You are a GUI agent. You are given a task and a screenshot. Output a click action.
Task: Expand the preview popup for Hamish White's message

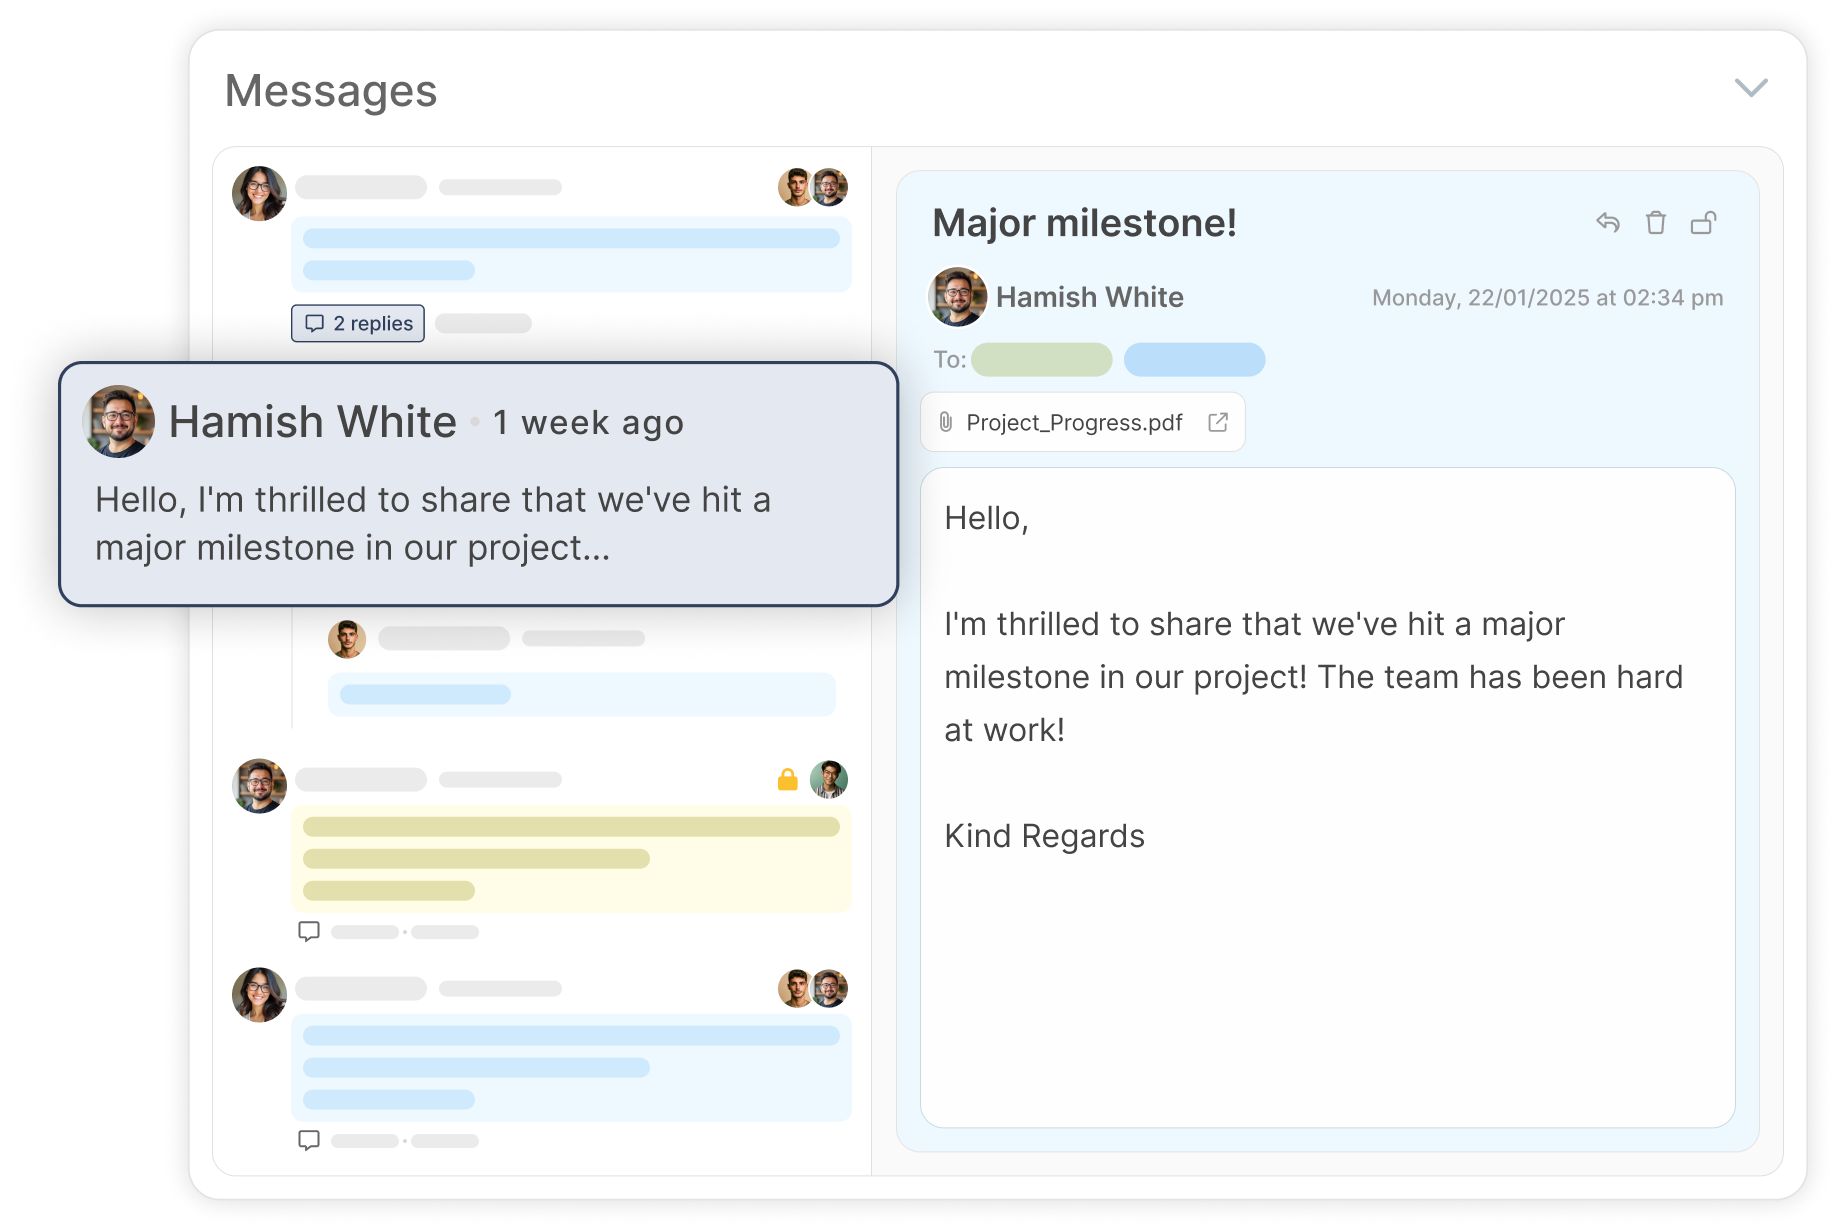tap(480, 485)
